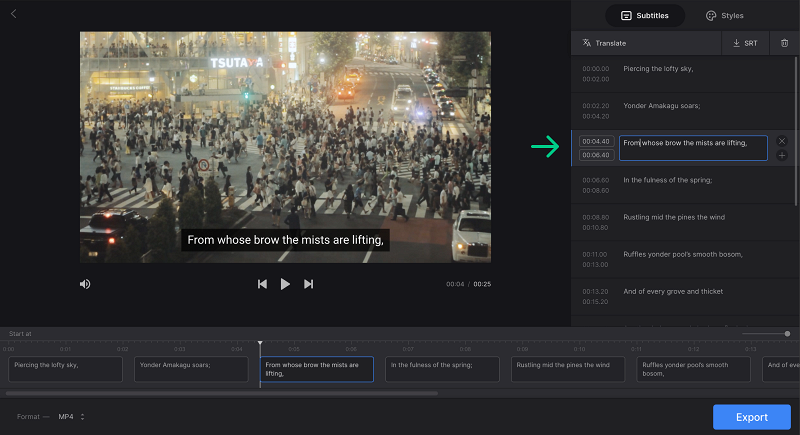Skip to next subtitle
Screen dimensions: 800x435
pos(308,284)
